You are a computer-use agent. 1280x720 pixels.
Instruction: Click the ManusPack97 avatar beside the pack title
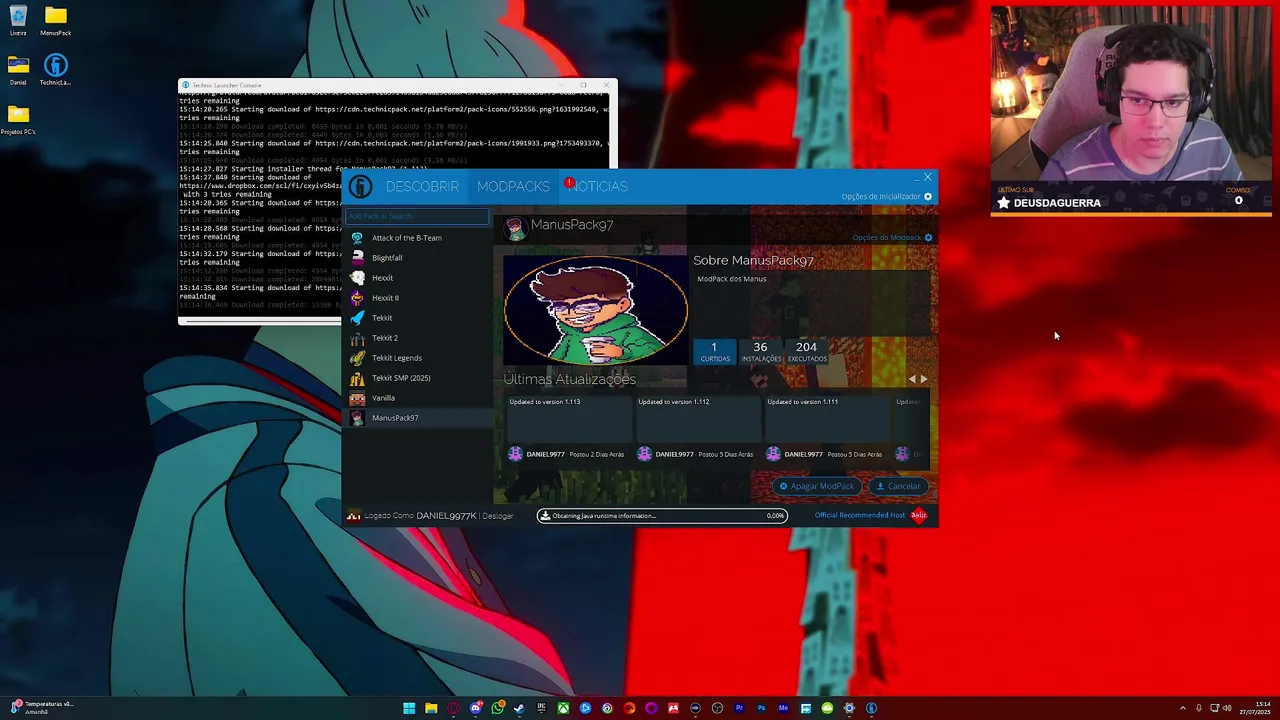tap(515, 229)
